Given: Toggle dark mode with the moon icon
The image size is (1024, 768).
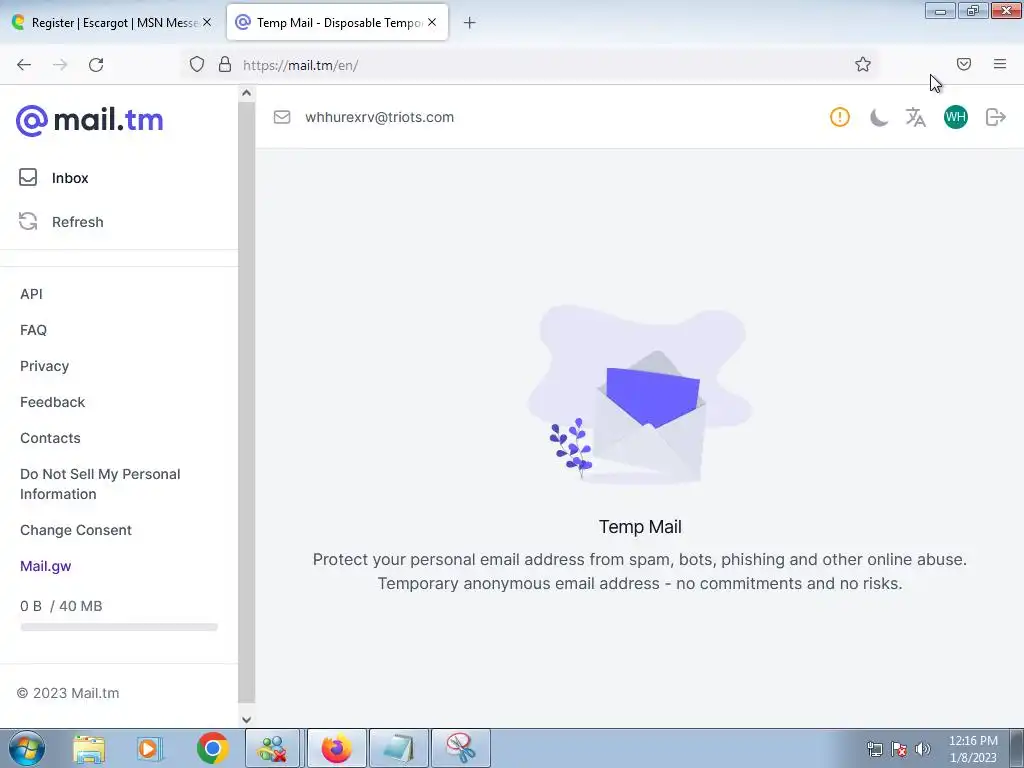Looking at the screenshot, I should 878,118.
